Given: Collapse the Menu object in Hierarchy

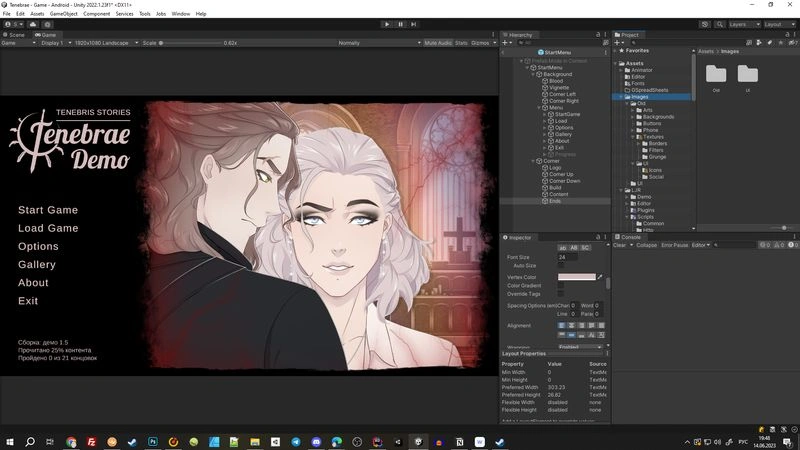Looking at the screenshot, I should click(x=539, y=108).
